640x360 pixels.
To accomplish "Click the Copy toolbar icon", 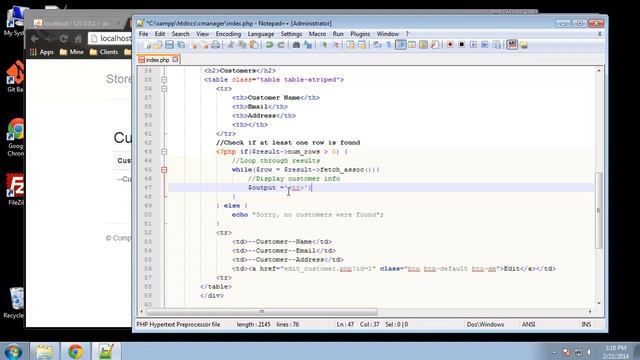I will tap(242, 45).
